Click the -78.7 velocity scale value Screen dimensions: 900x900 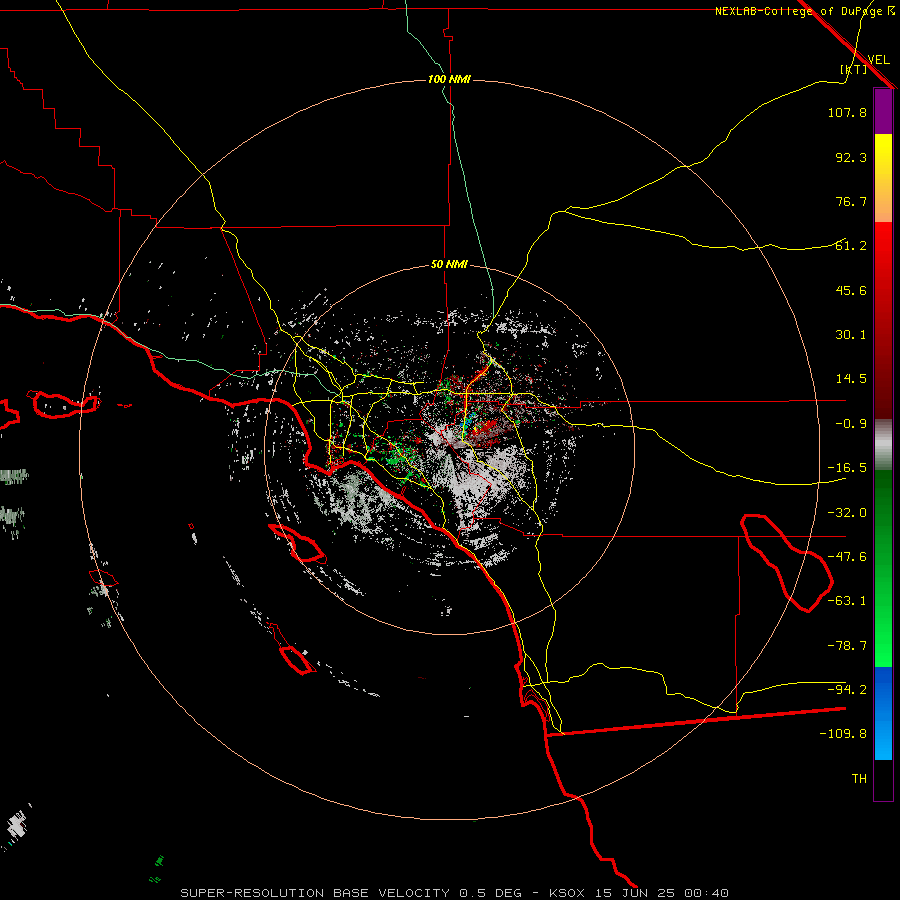coord(847,646)
